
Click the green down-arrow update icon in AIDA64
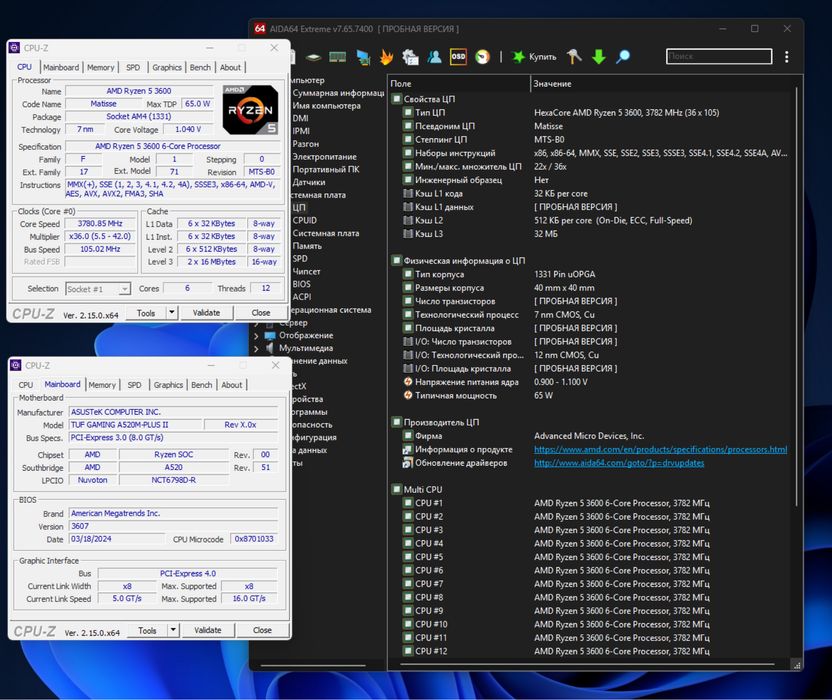click(x=599, y=57)
